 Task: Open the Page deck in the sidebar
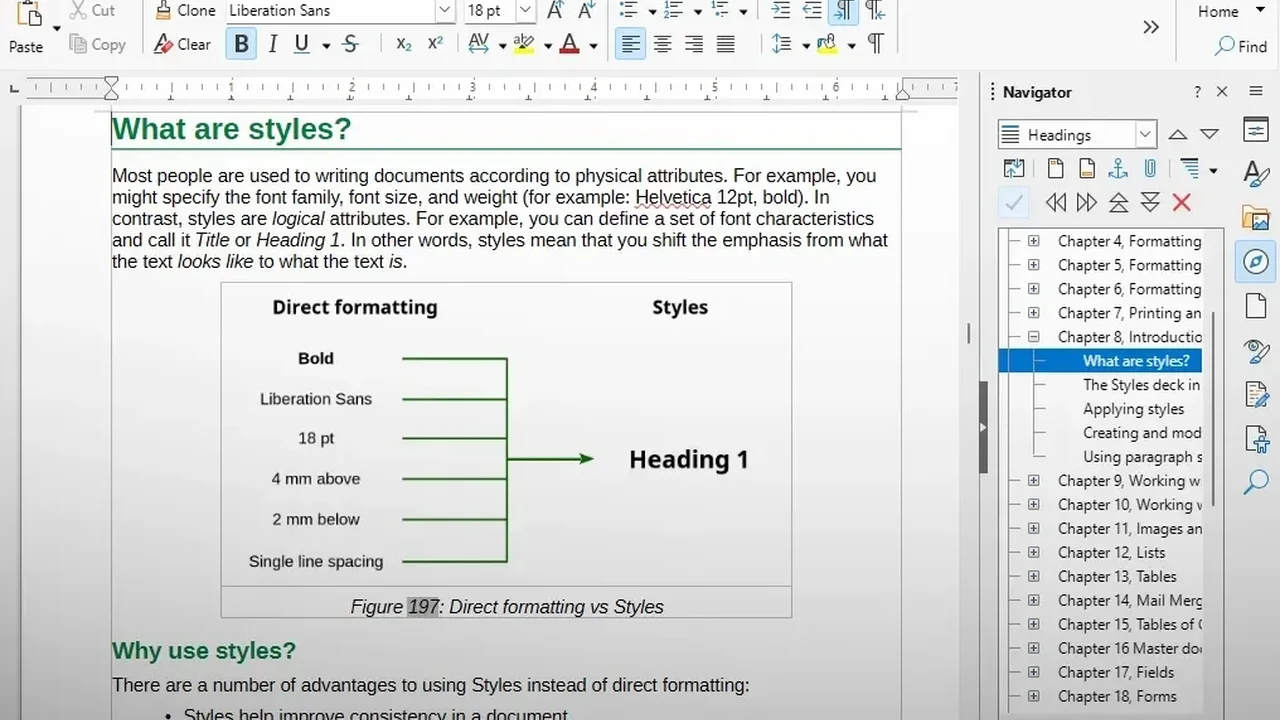click(1256, 305)
